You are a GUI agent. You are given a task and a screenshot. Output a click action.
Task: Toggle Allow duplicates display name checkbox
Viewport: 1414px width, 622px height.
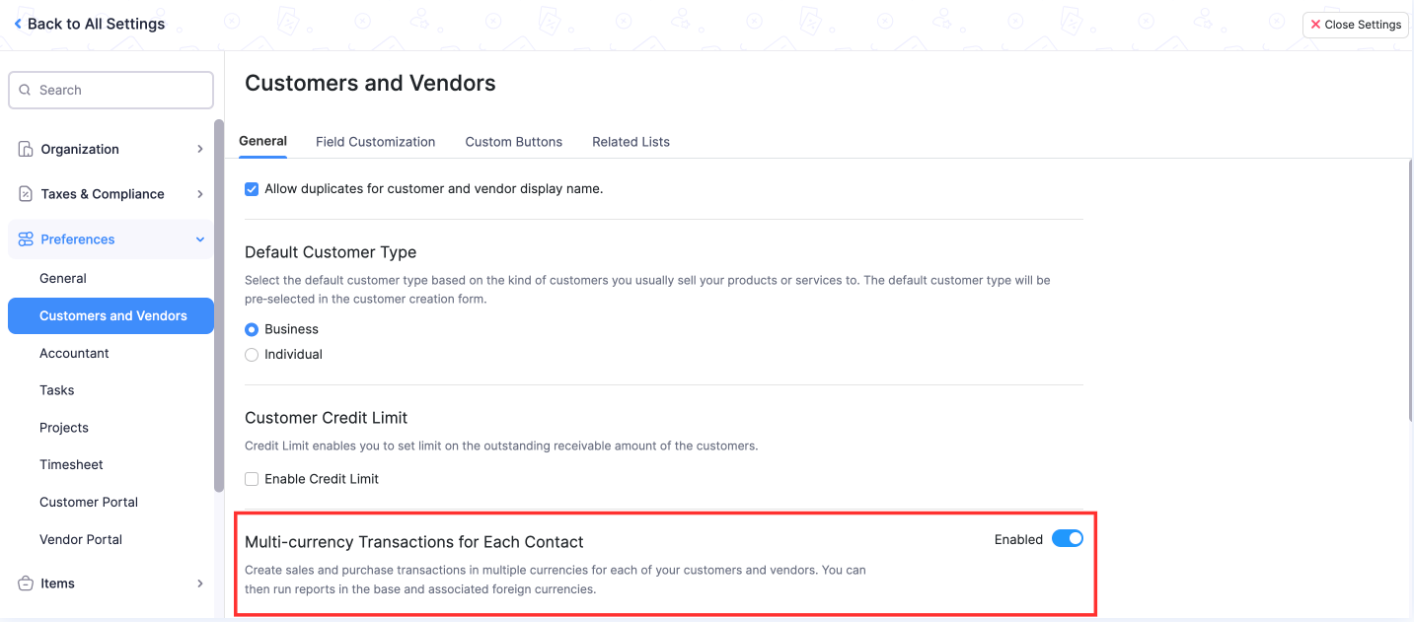pos(252,189)
